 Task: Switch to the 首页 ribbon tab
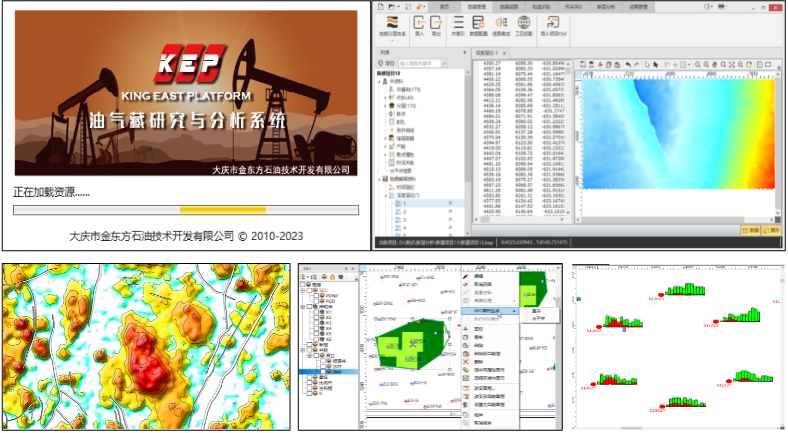[x=444, y=7]
